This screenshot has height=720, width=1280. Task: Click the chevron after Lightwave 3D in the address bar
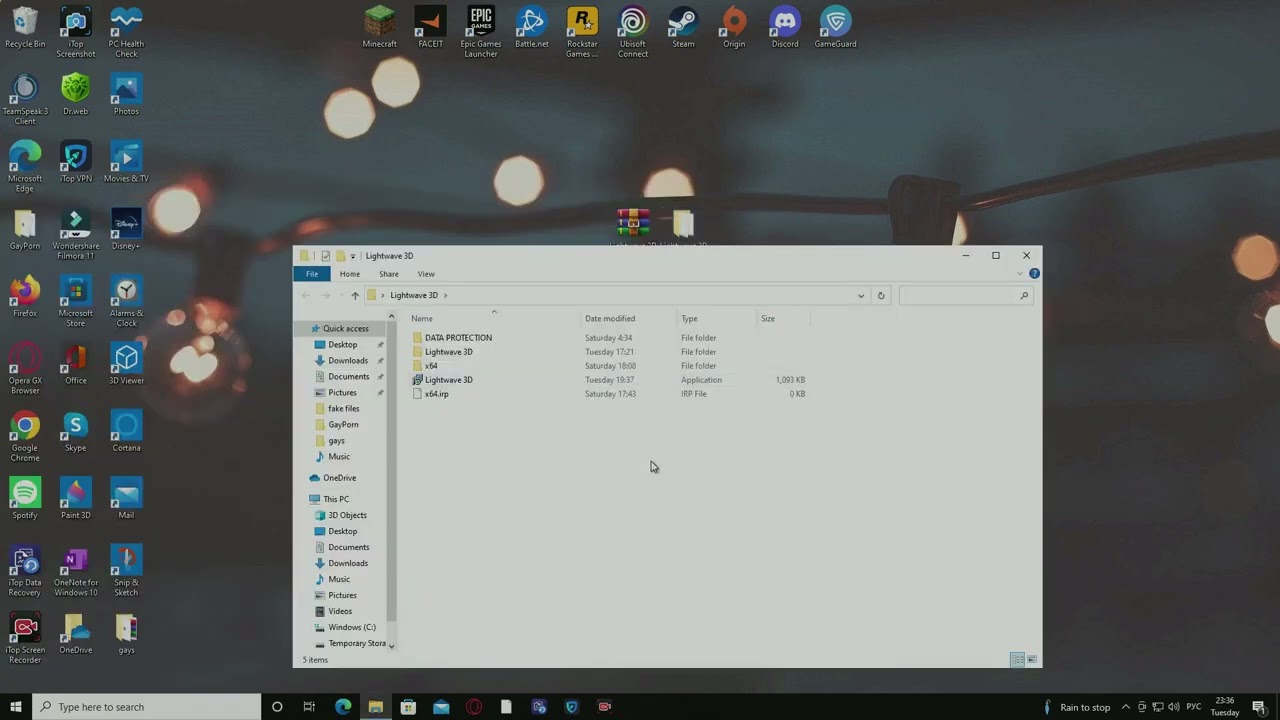[x=446, y=296]
